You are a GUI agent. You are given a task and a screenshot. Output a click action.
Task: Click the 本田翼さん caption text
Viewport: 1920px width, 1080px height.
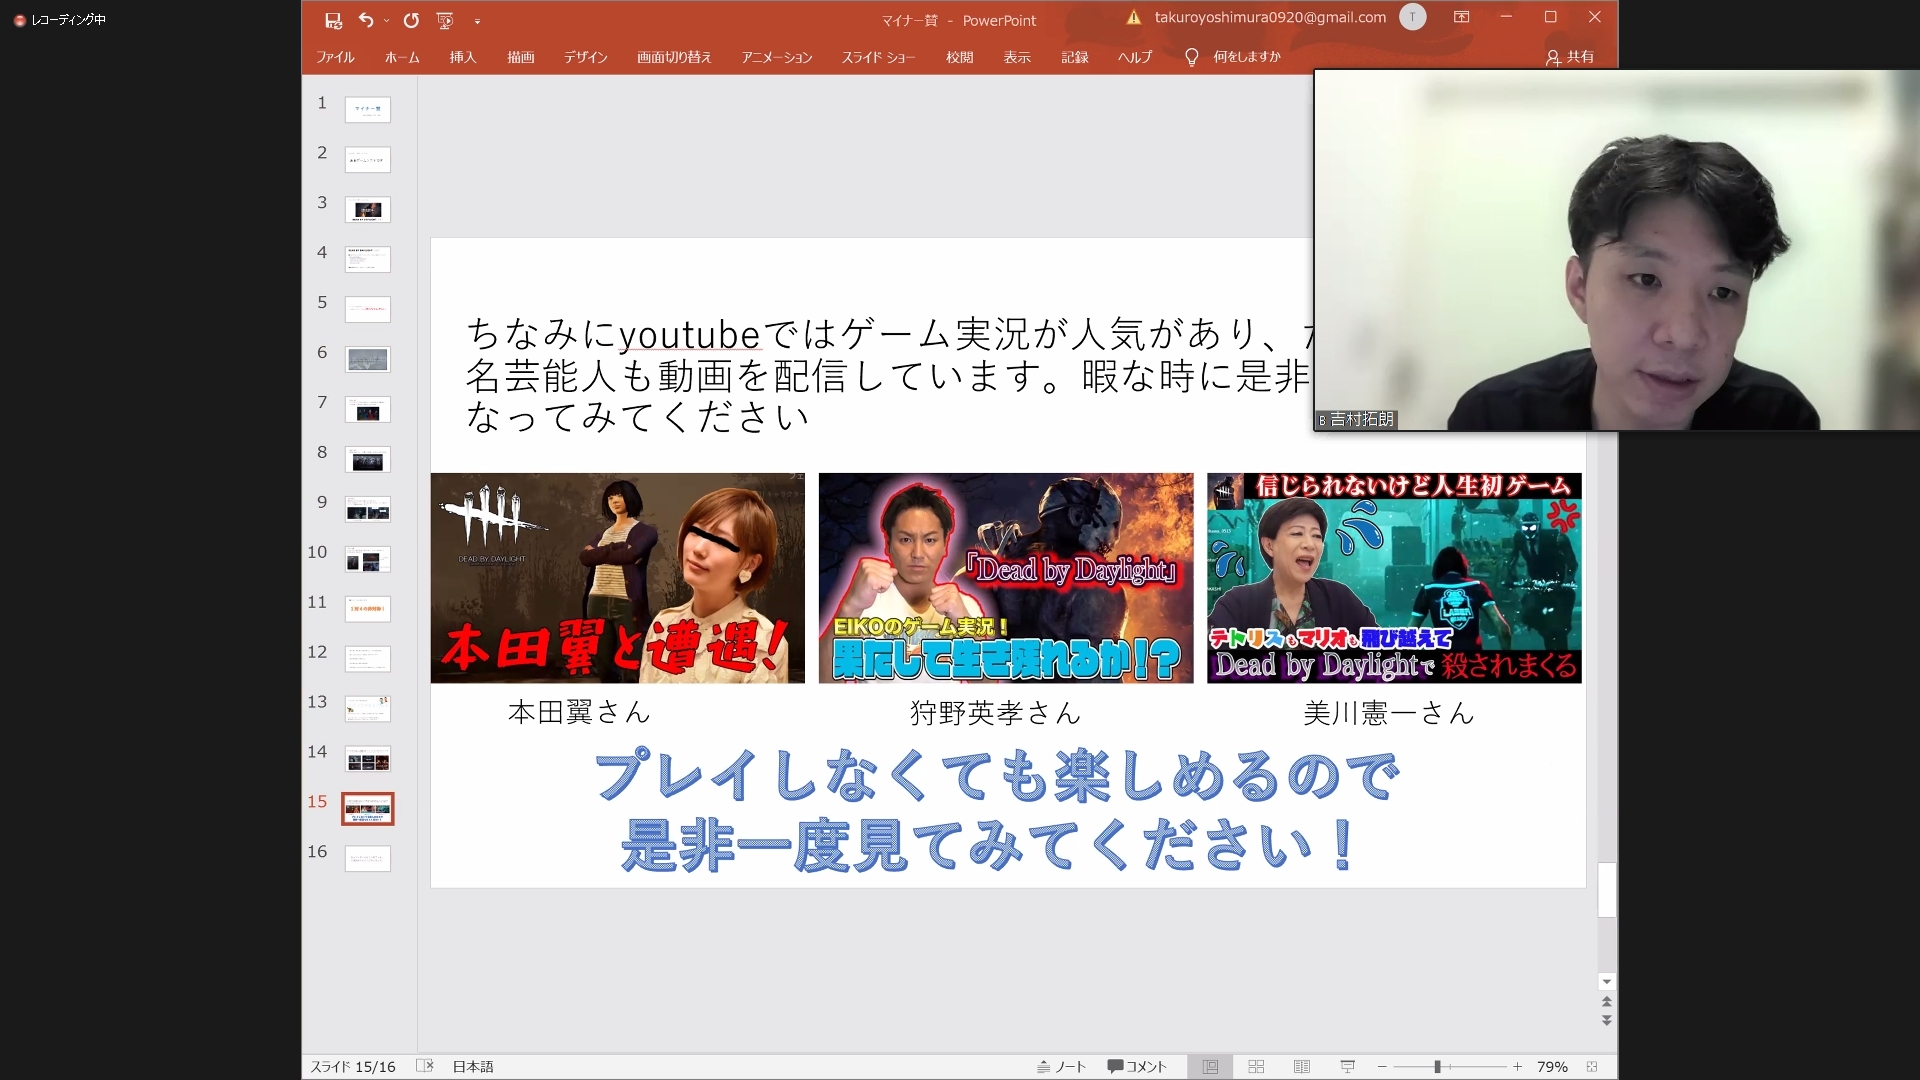pyautogui.click(x=579, y=712)
